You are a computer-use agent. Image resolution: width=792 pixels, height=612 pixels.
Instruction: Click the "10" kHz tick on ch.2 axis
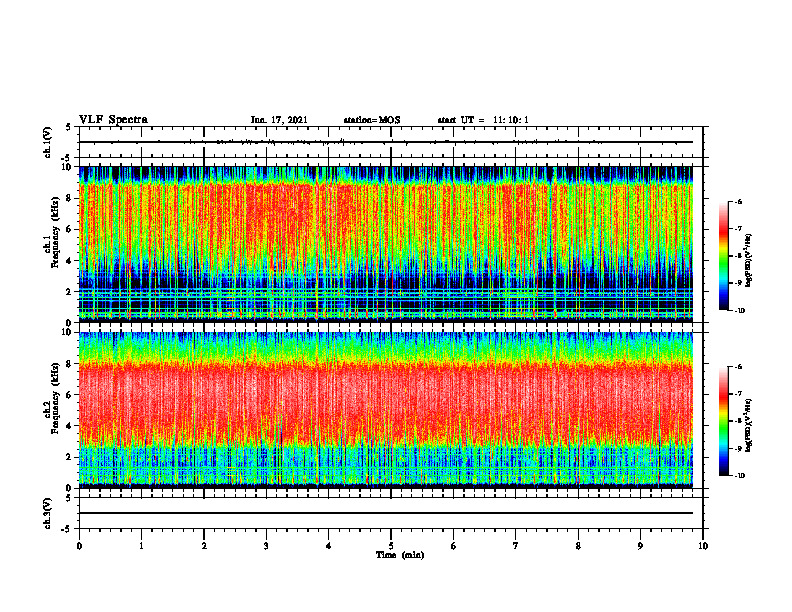pos(67,332)
